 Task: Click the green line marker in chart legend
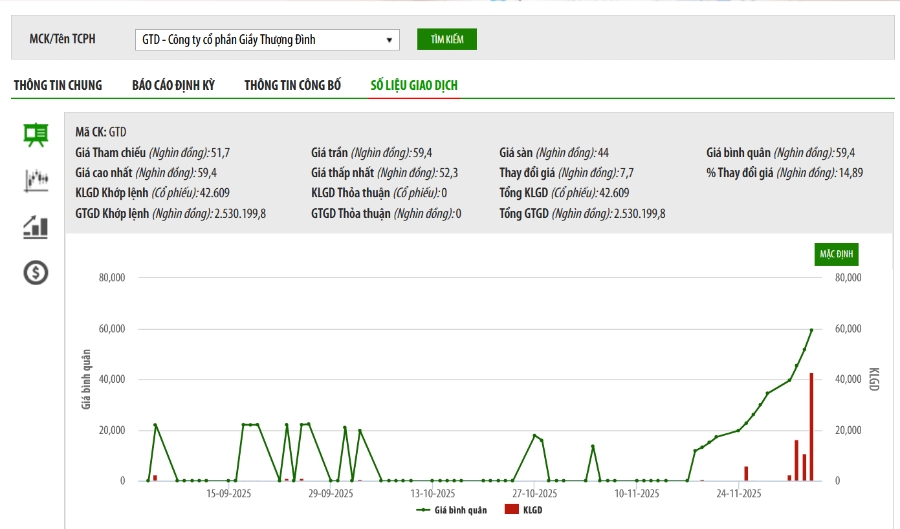click(424, 510)
